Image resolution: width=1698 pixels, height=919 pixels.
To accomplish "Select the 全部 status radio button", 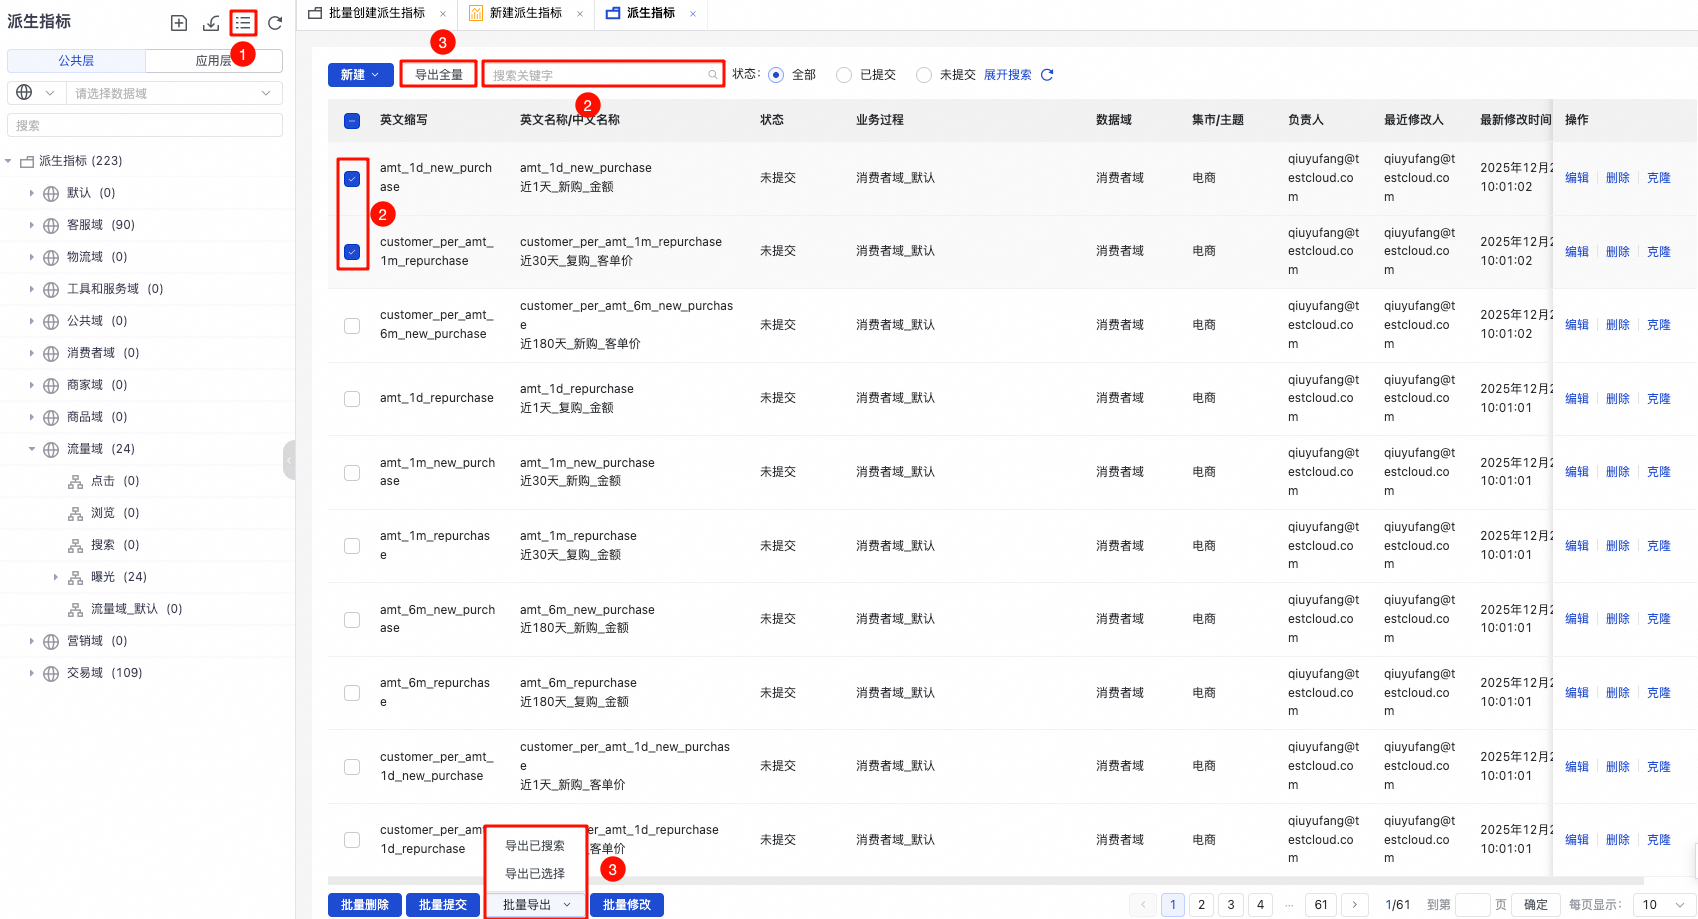I will 776,75.
